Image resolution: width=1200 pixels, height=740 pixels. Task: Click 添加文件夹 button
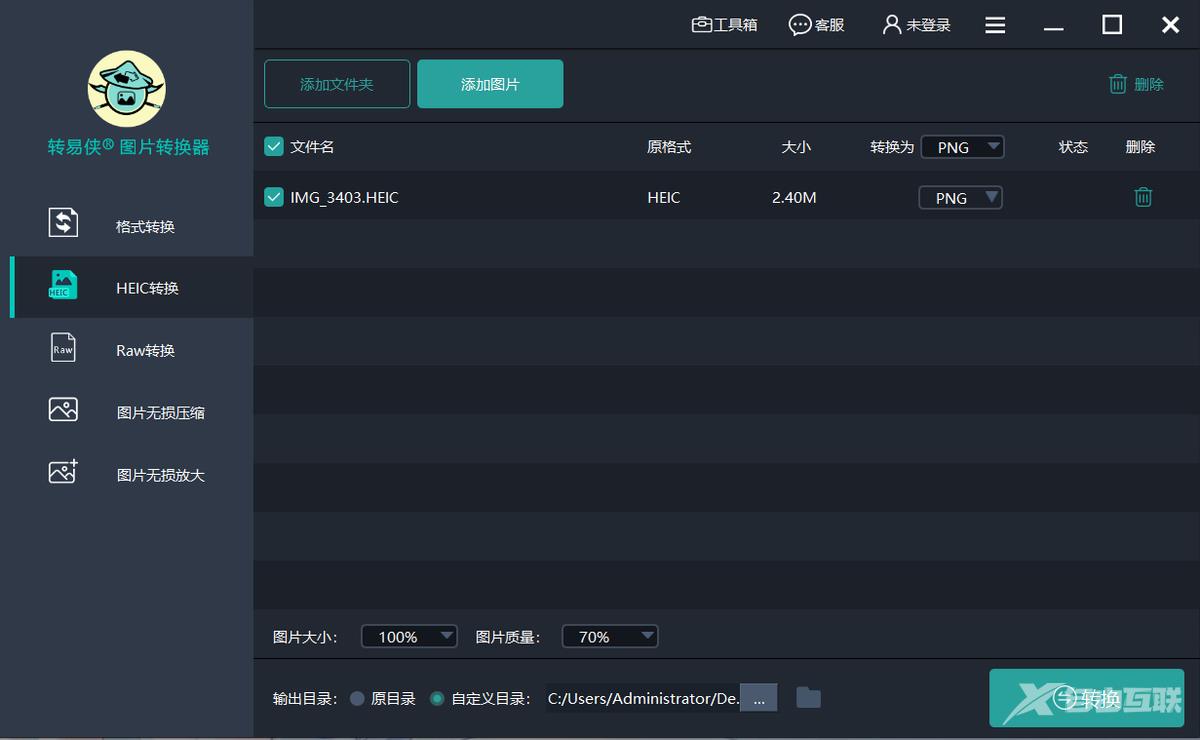[x=337, y=84]
